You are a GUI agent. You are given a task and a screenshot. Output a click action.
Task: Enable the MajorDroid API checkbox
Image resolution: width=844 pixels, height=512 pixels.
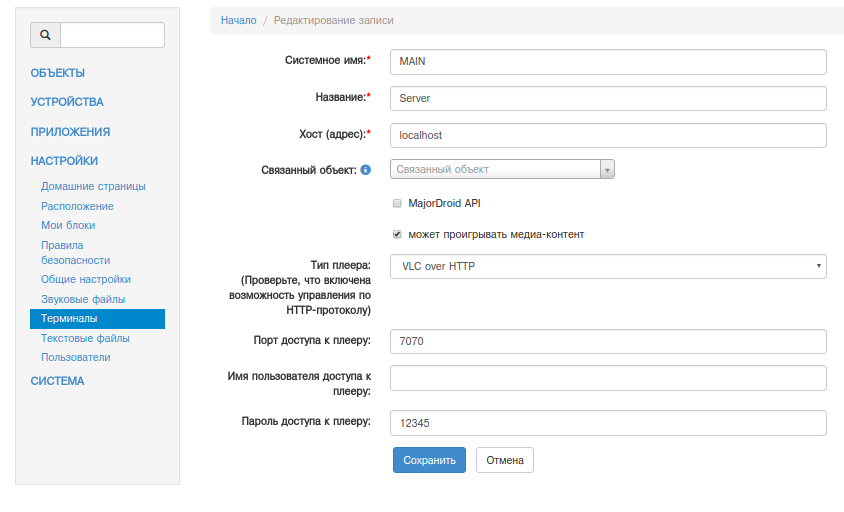pyautogui.click(x=397, y=203)
